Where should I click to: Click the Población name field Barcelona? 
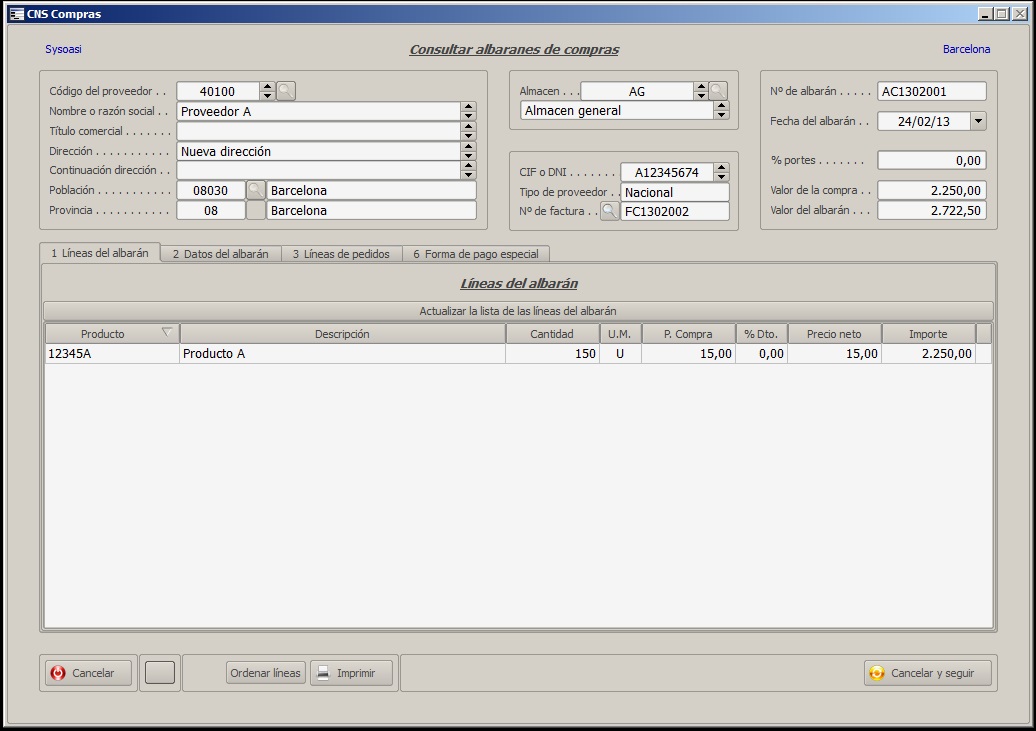[371, 190]
